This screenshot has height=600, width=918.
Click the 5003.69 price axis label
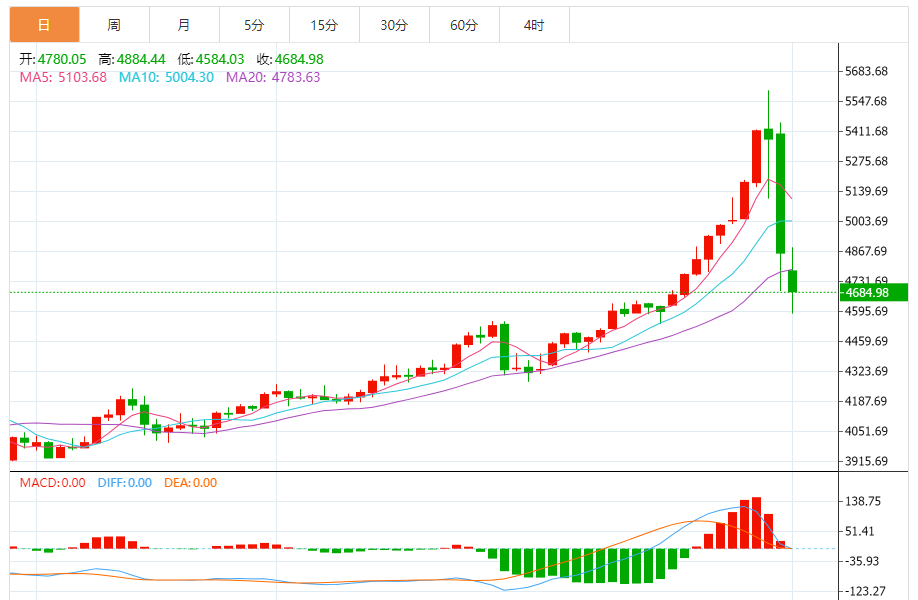pos(866,221)
